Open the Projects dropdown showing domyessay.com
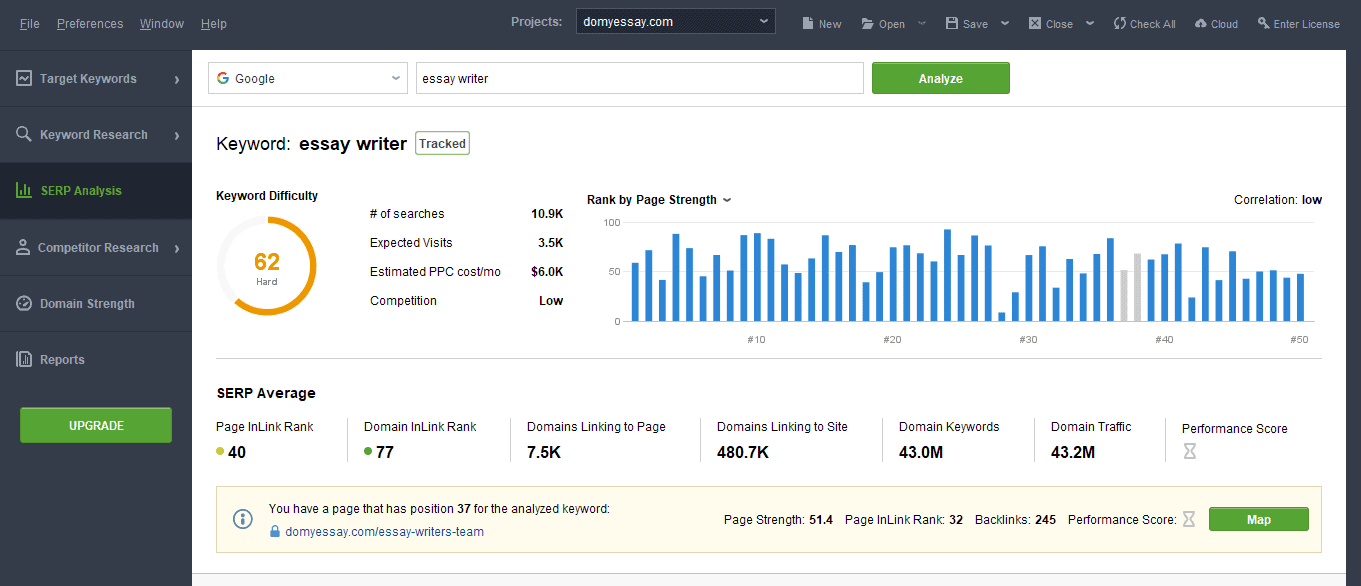Screen dimensions: 1361x586 coord(675,19)
